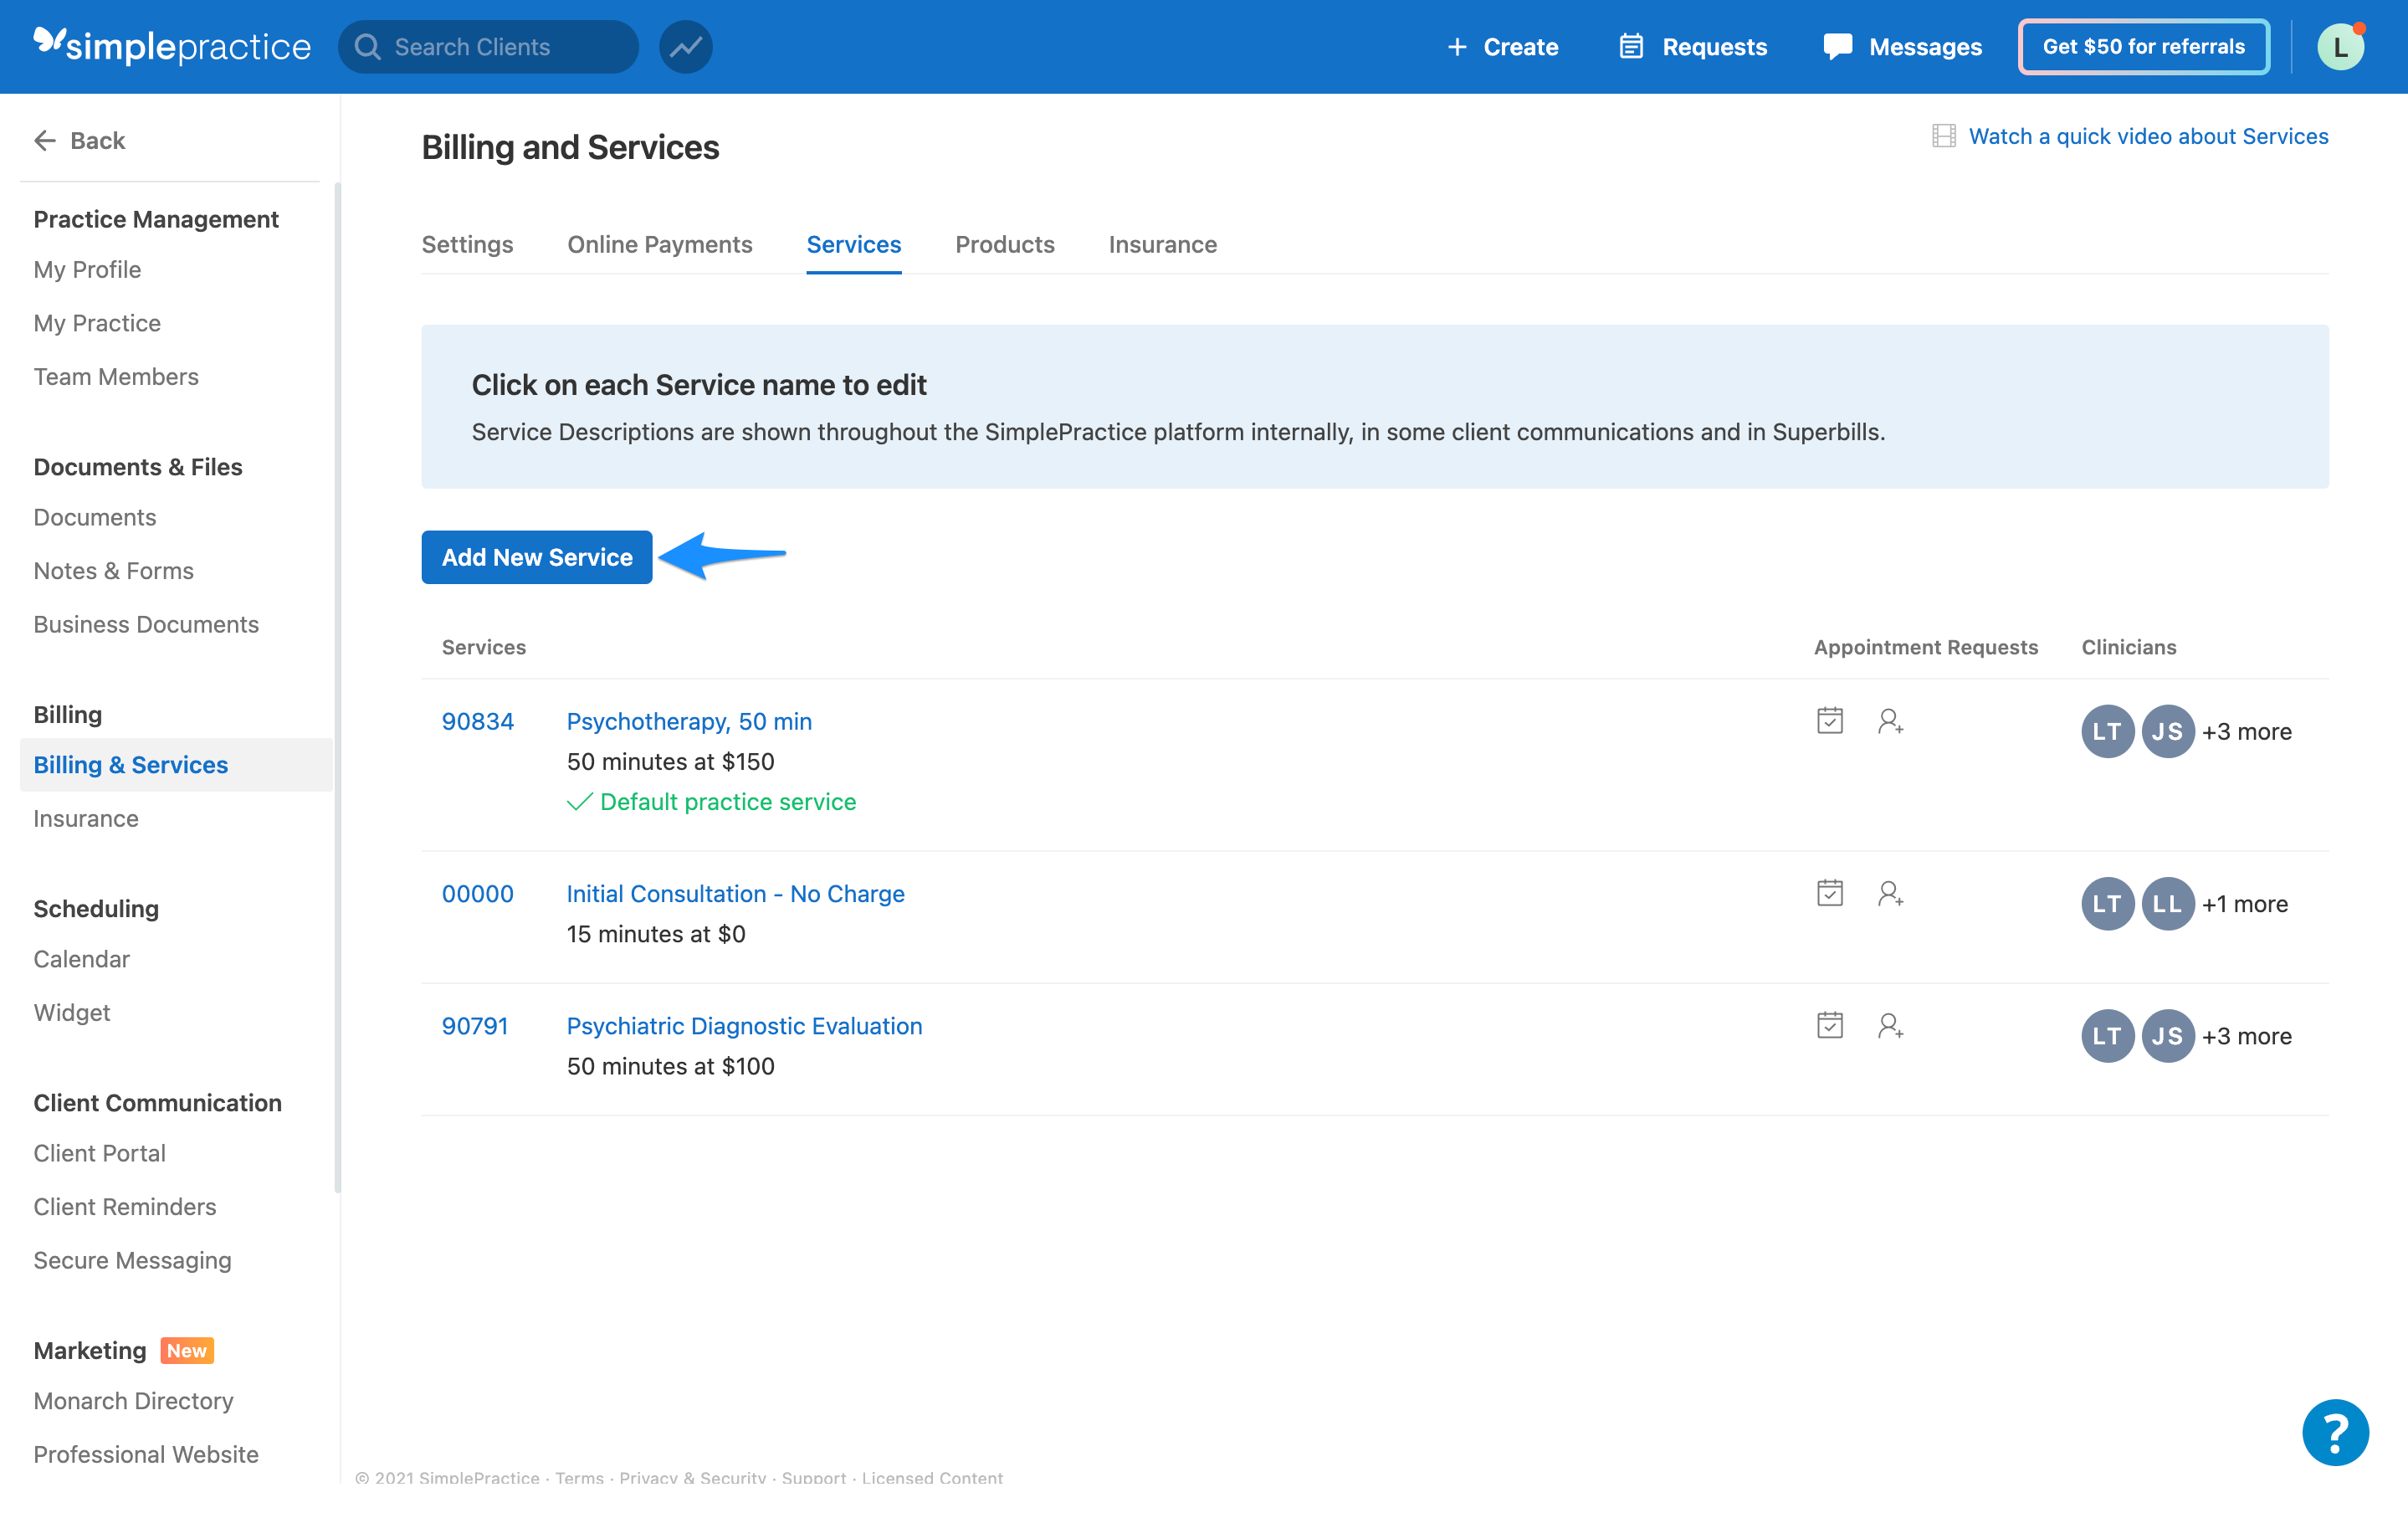Open the Online Payments tab
This screenshot has width=2408, height=1518.
(660, 244)
